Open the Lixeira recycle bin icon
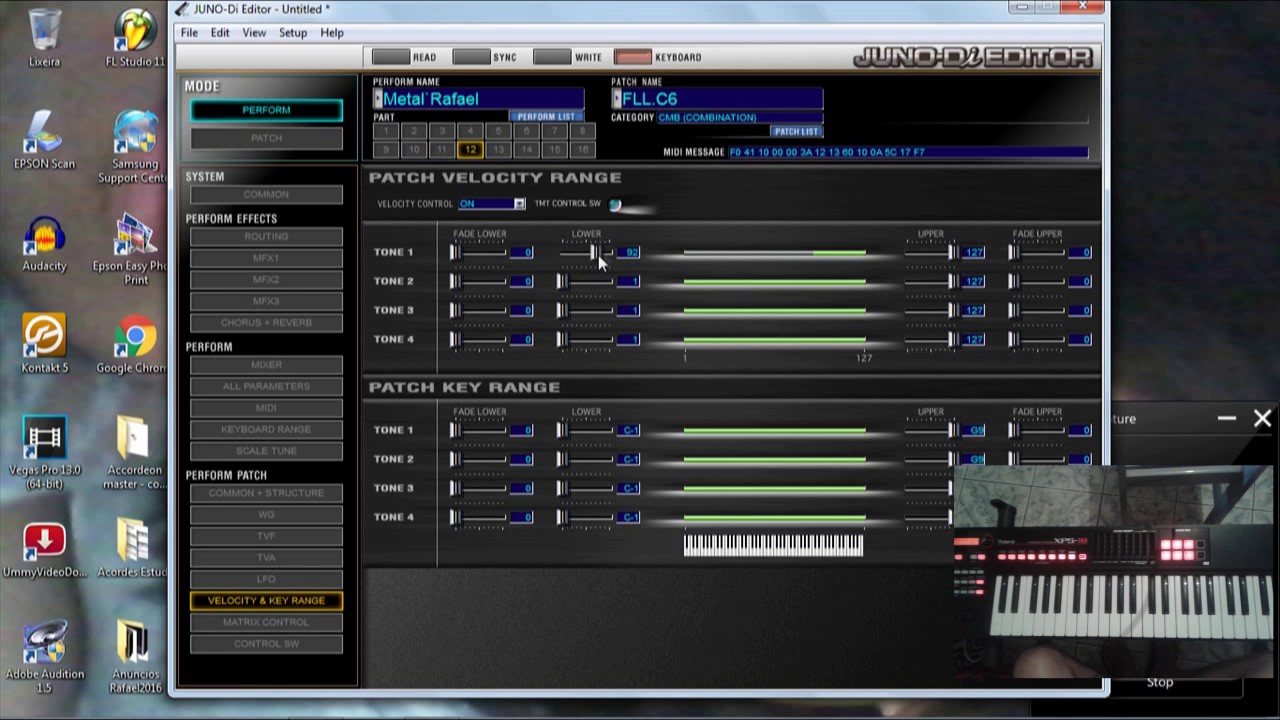 44,38
